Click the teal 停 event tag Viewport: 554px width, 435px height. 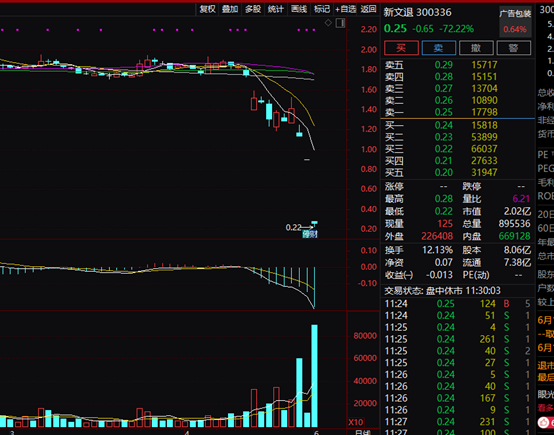(x=306, y=234)
